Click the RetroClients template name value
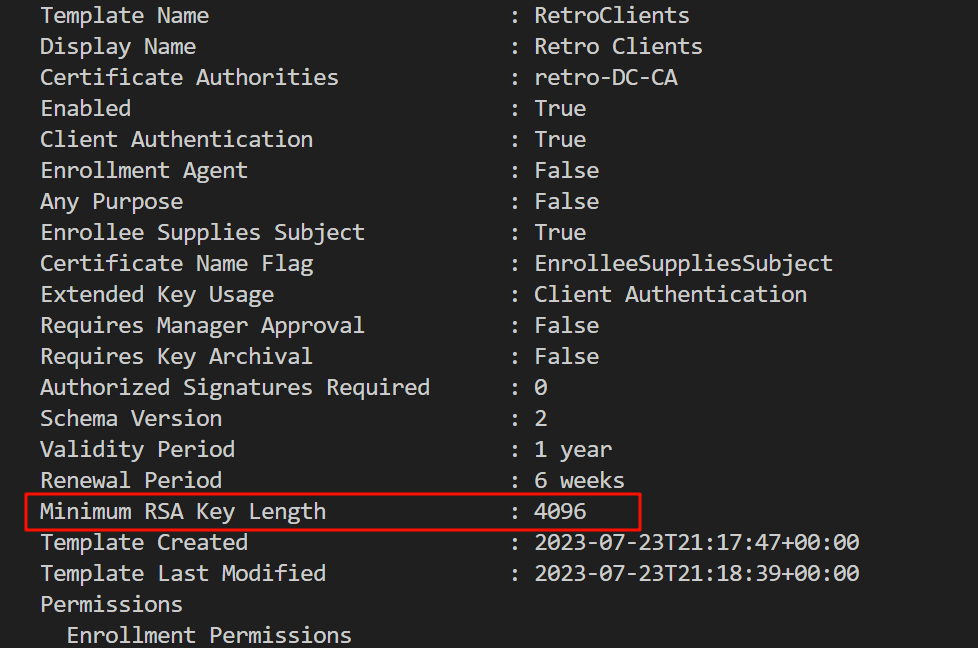The width and height of the screenshot is (978, 648). 612,16
